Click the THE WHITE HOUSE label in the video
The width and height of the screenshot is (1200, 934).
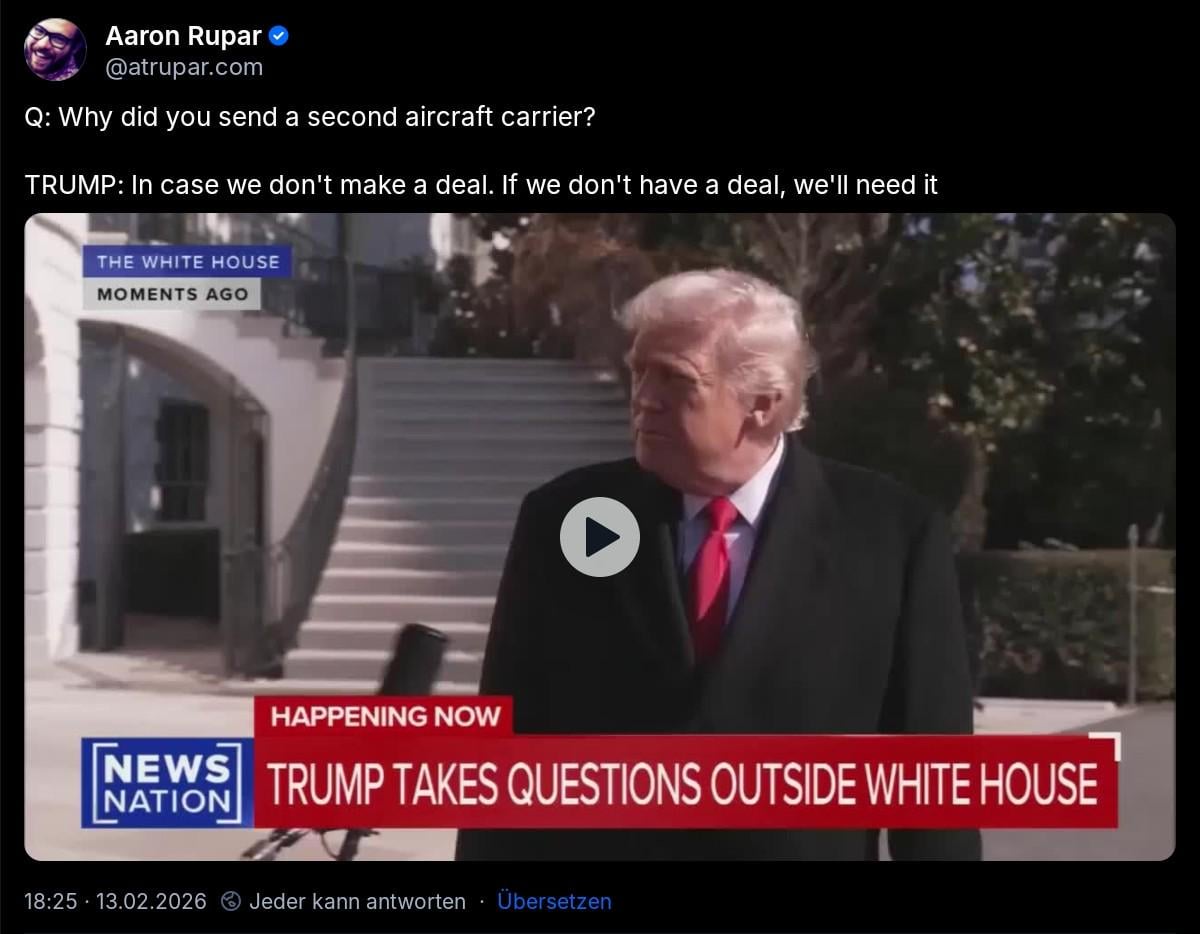(x=187, y=262)
